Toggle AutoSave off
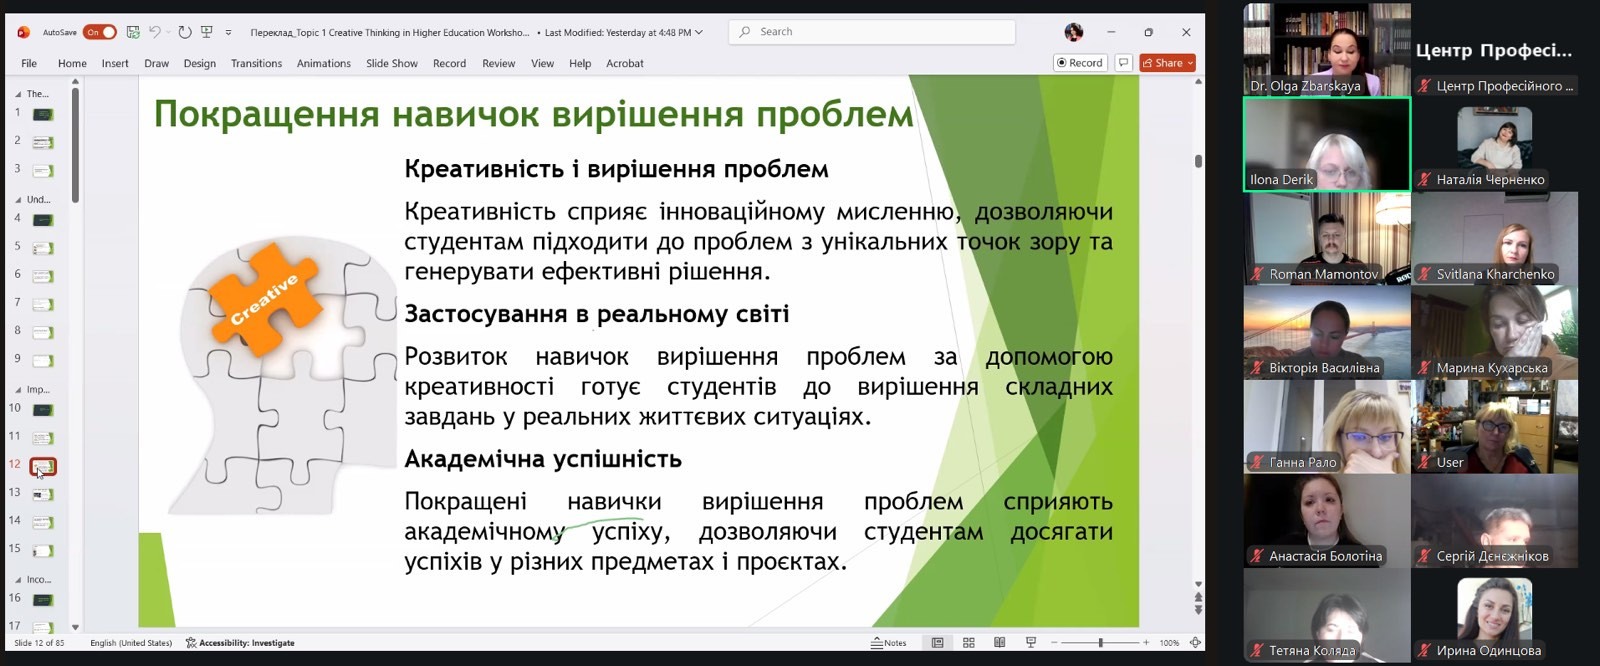 click(x=99, y=32)
